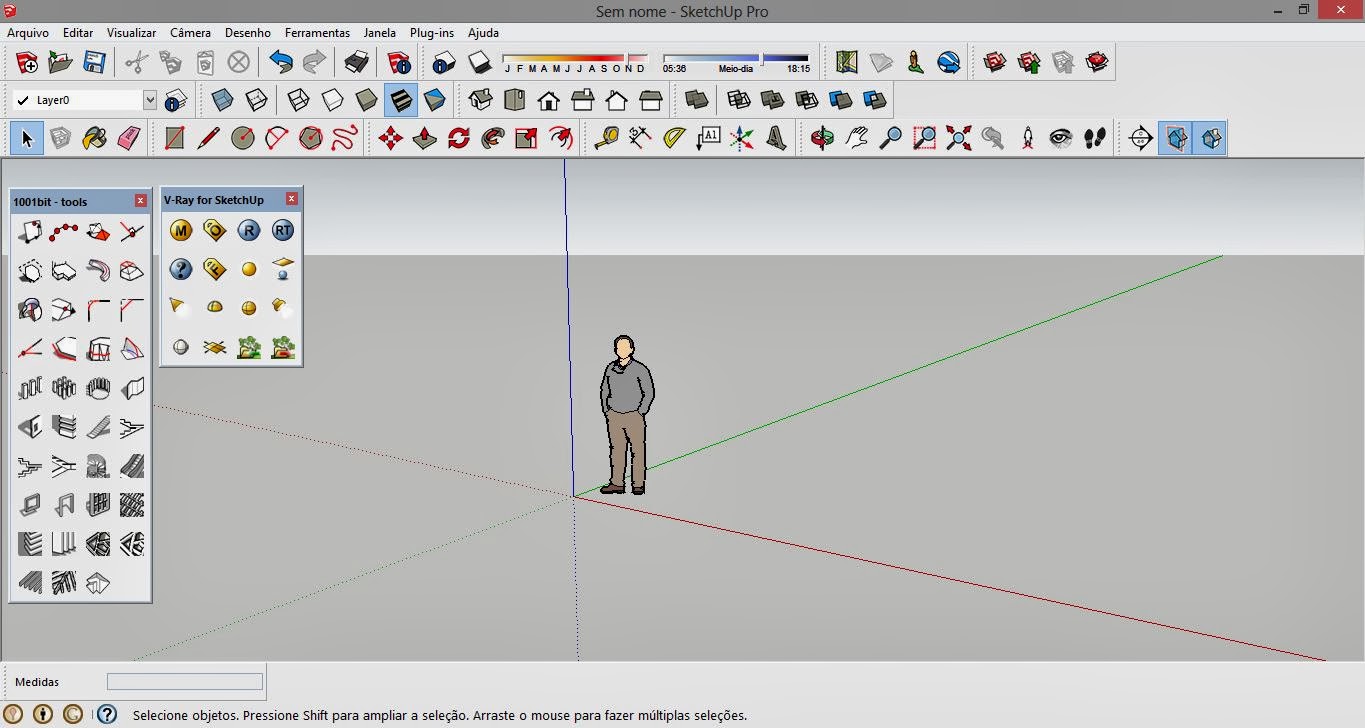The image size is (1365, 728).
Task: Expand the Câmera menu
Action: click(x=190, y=33)
